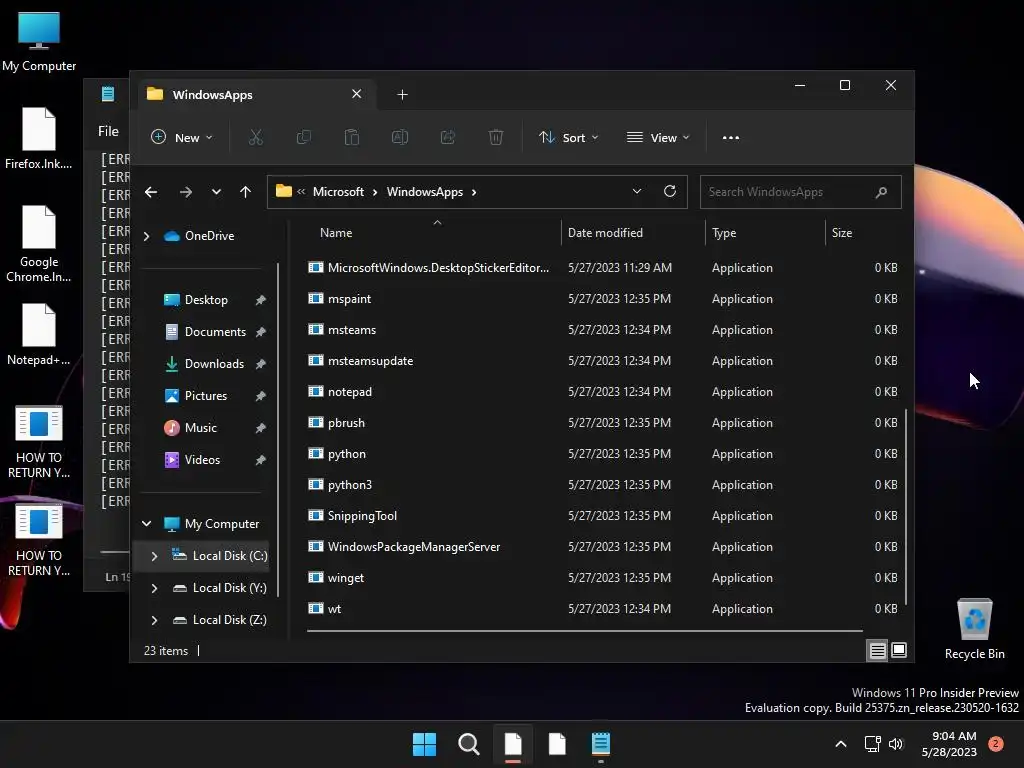Open the taskbar clock showing 9:04 AM

(x=949, y=744)
